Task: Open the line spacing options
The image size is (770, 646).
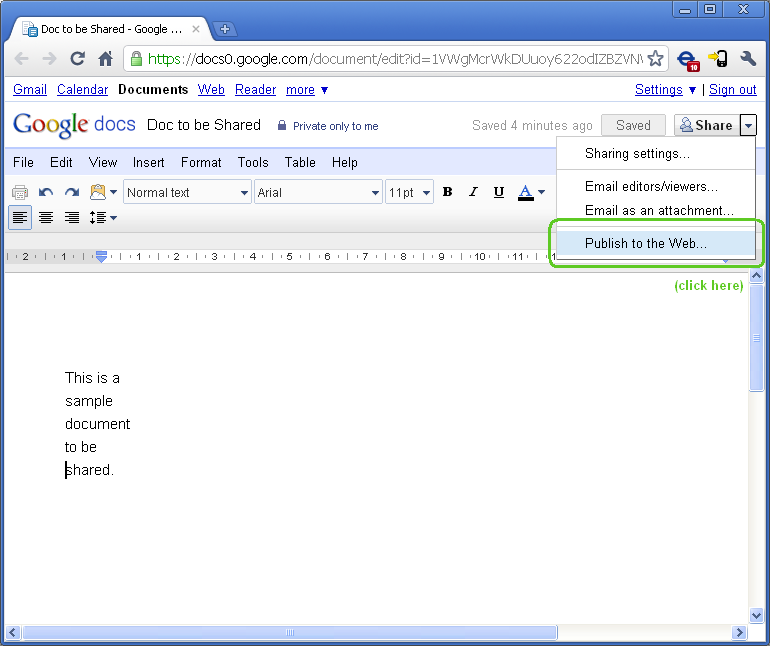Action: (103, 217)
